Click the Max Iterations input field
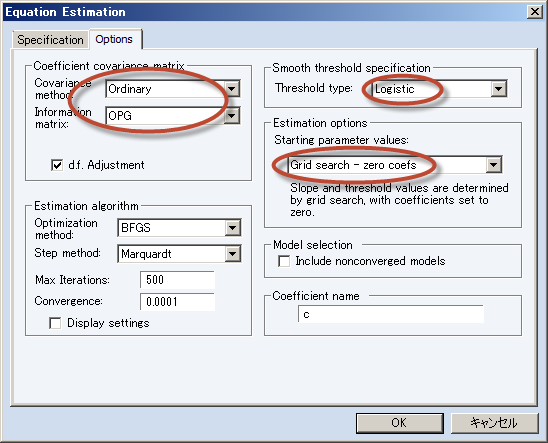Viewport: 548px width, 443px height. click(177, 280)
